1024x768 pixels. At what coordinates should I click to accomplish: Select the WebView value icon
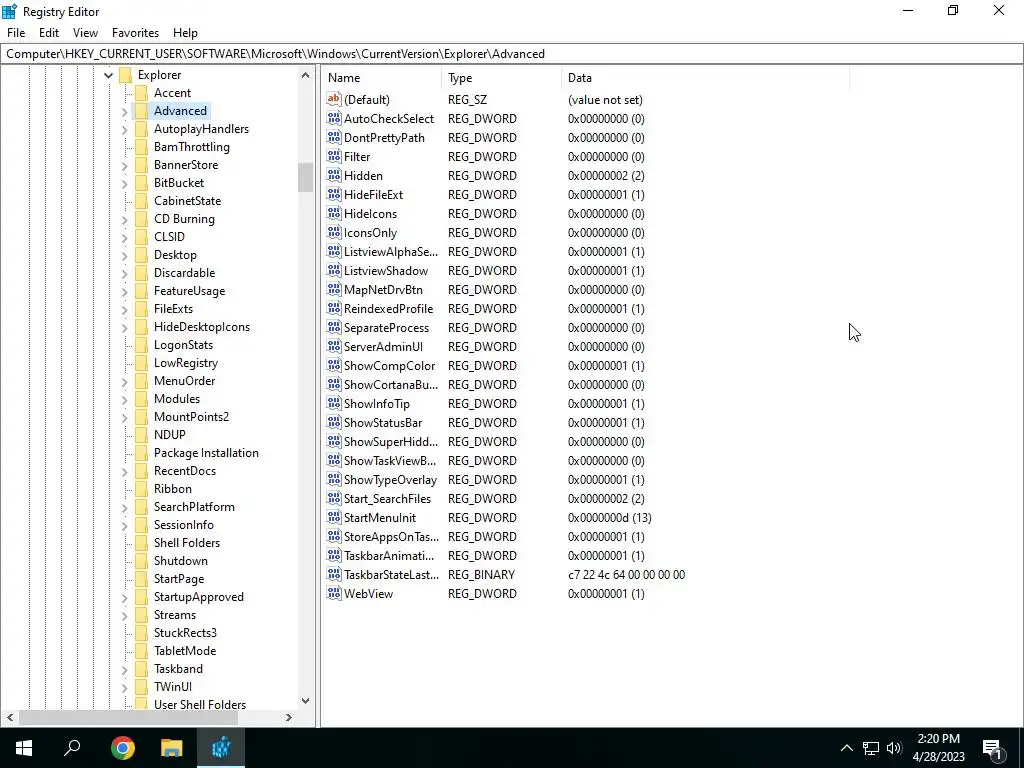click(x=334, y=593)
